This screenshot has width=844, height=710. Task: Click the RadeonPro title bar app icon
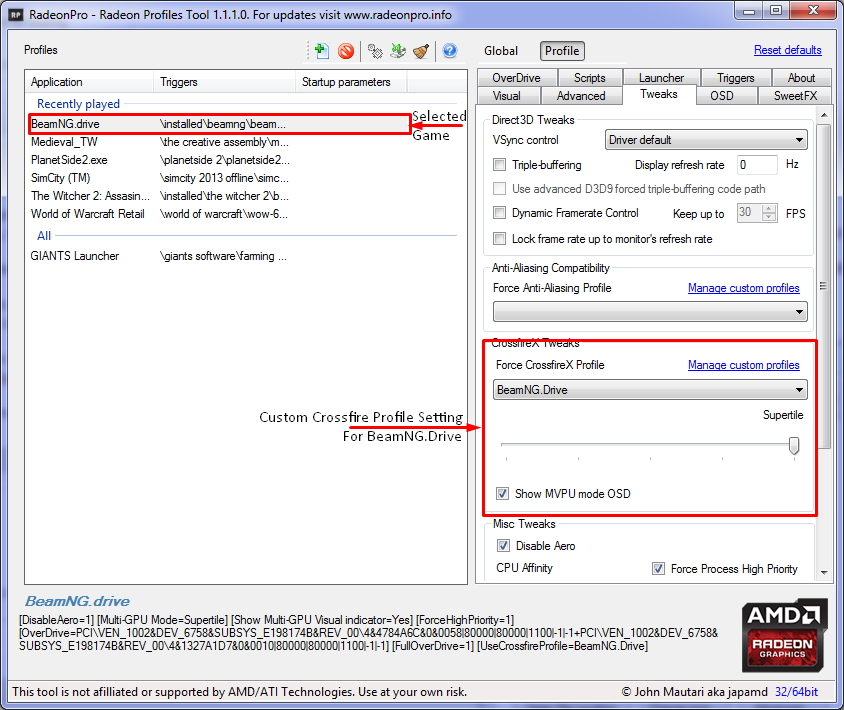click(x=16, y=15)
